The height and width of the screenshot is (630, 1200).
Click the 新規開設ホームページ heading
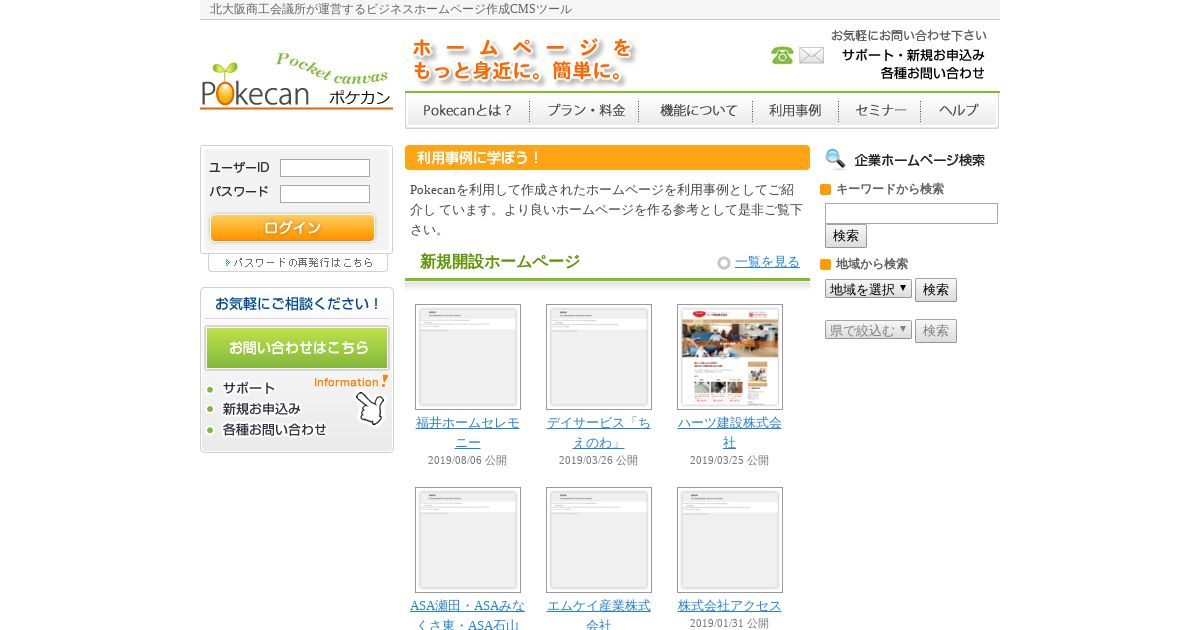point(500,262)
